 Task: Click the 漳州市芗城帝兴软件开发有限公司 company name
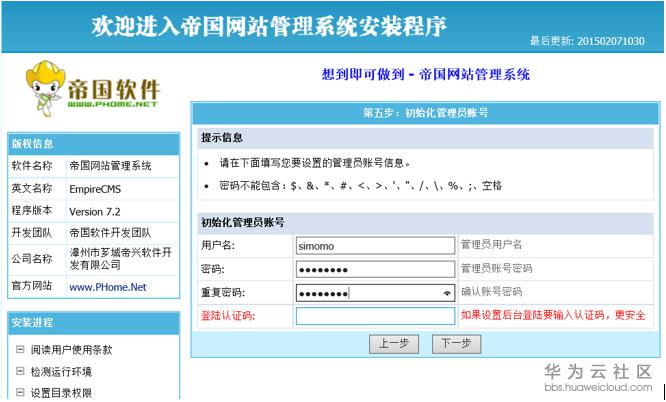[121, 259]
